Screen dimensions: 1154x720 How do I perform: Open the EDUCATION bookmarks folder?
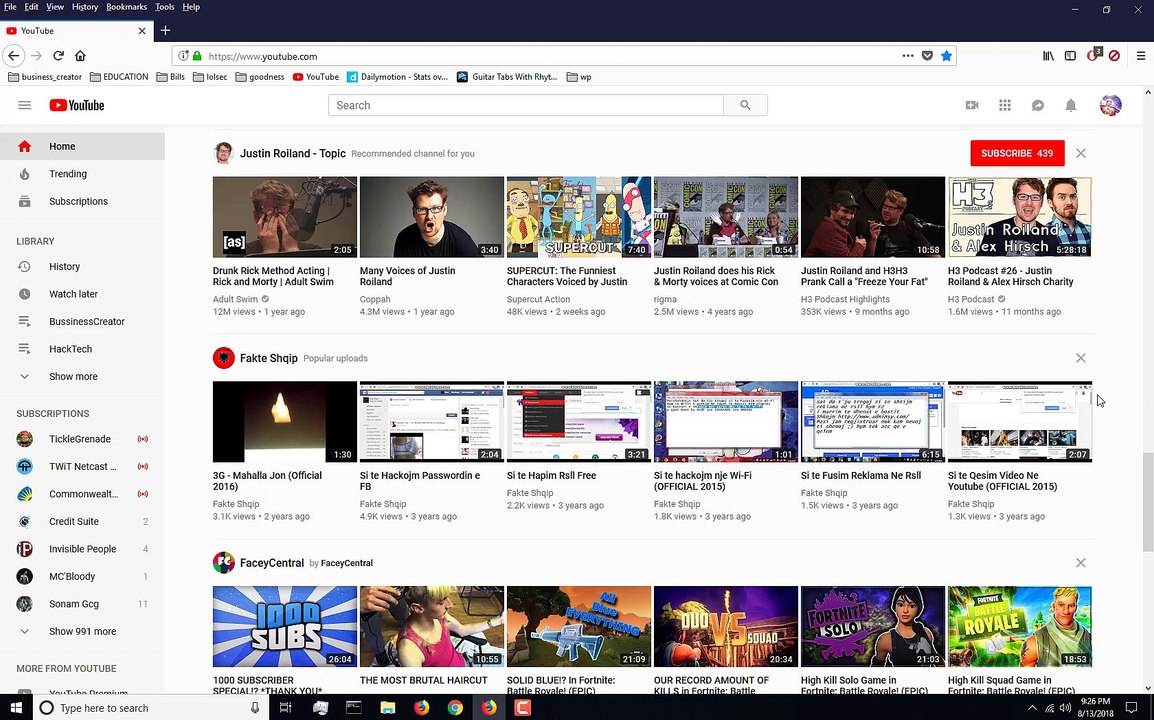tap(119, 77)
